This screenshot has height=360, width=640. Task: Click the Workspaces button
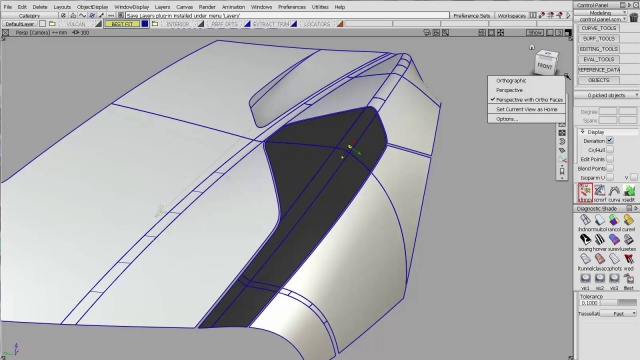(511, 16)
